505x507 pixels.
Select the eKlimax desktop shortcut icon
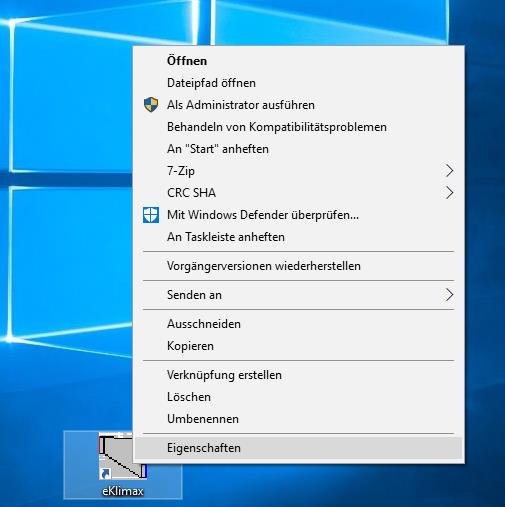point(123,465)
